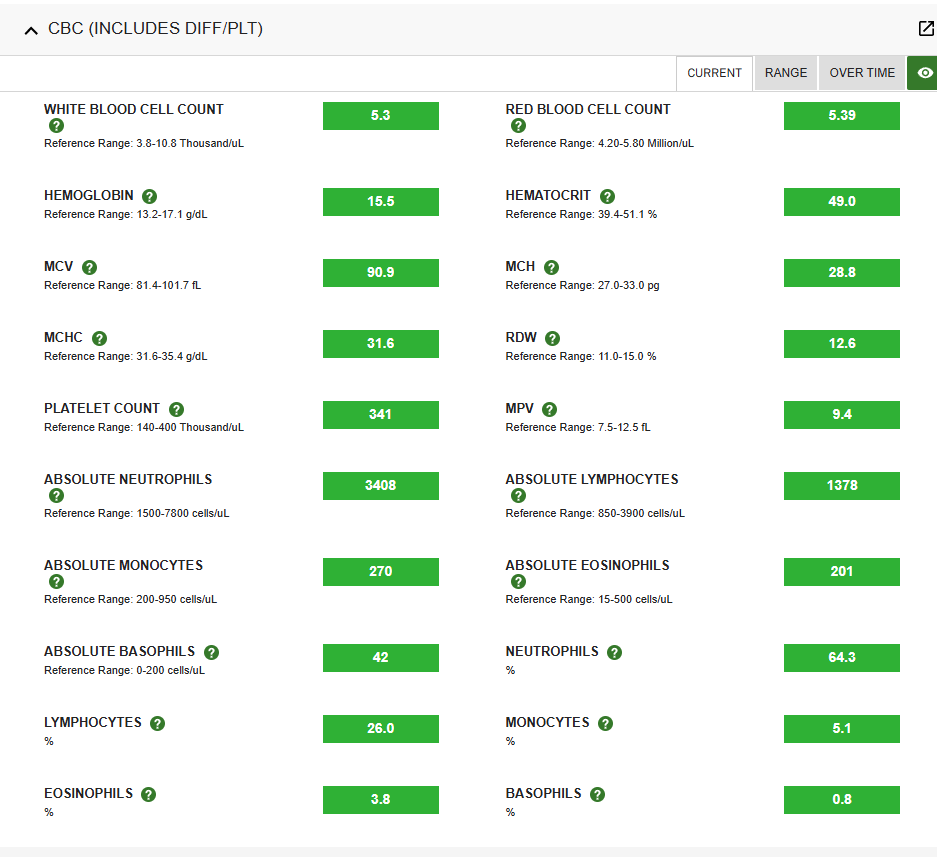Click Reference Range: 13.2-17.1 g/dL text
This screenshot has height=857, width=937.
click(125, 215)
